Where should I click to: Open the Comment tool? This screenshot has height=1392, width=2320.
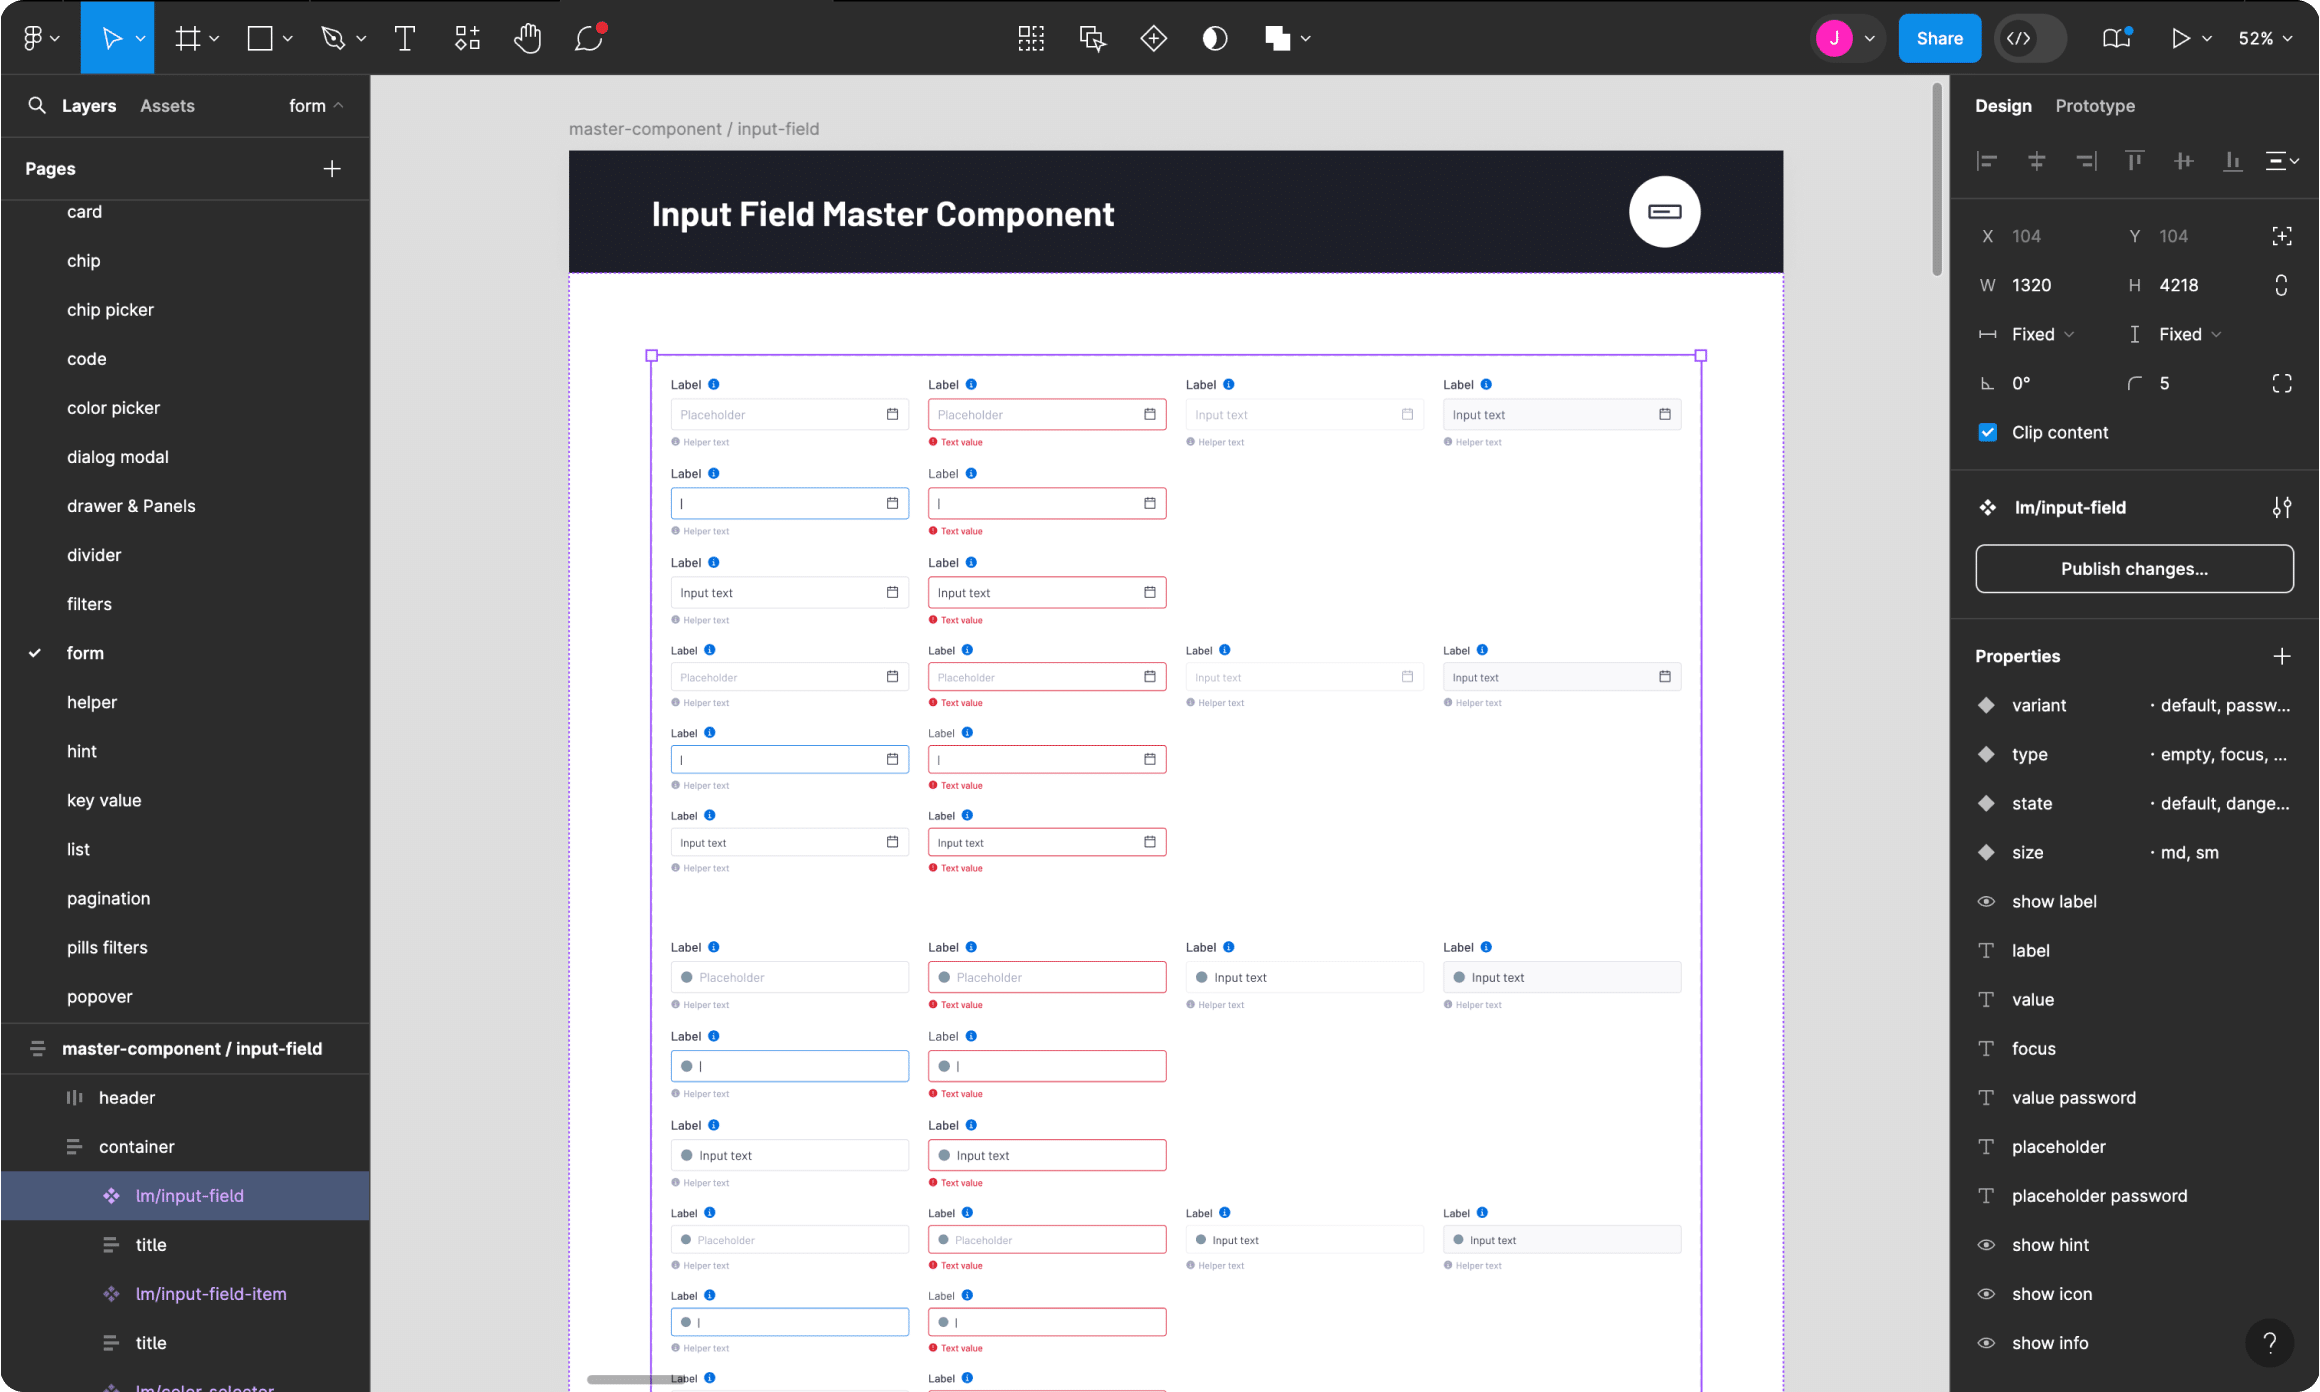pyautogui.click(x=590, y=38)
